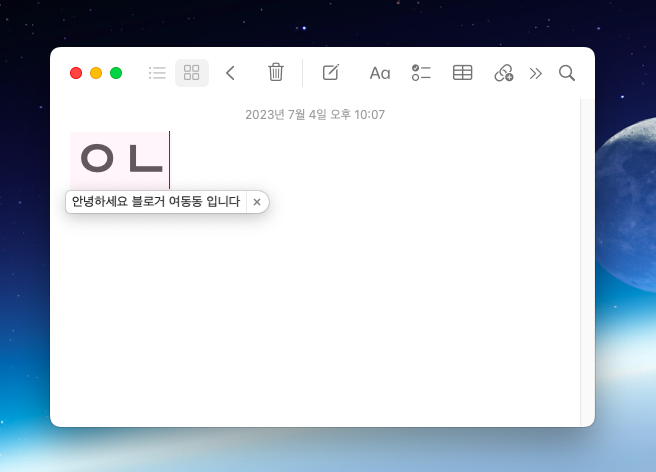Open search in Notes

click(567, 73)
